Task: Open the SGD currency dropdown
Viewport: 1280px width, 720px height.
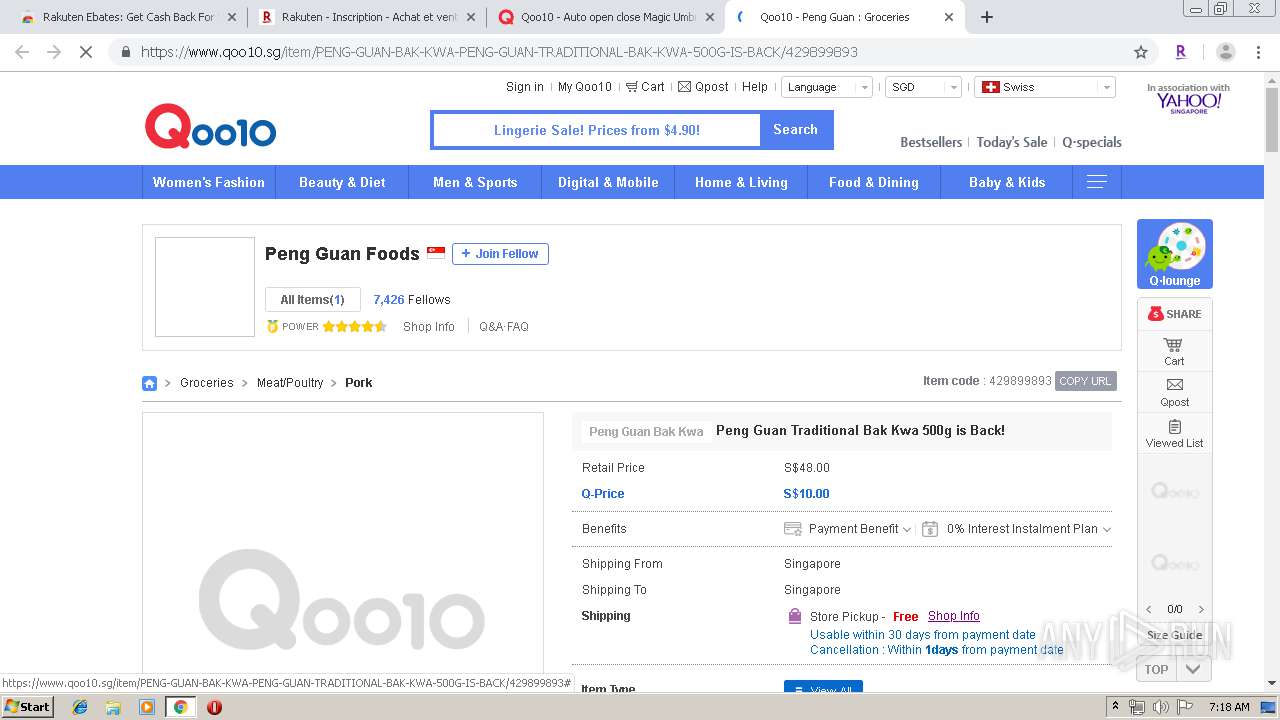Action: tap(923, 87)
